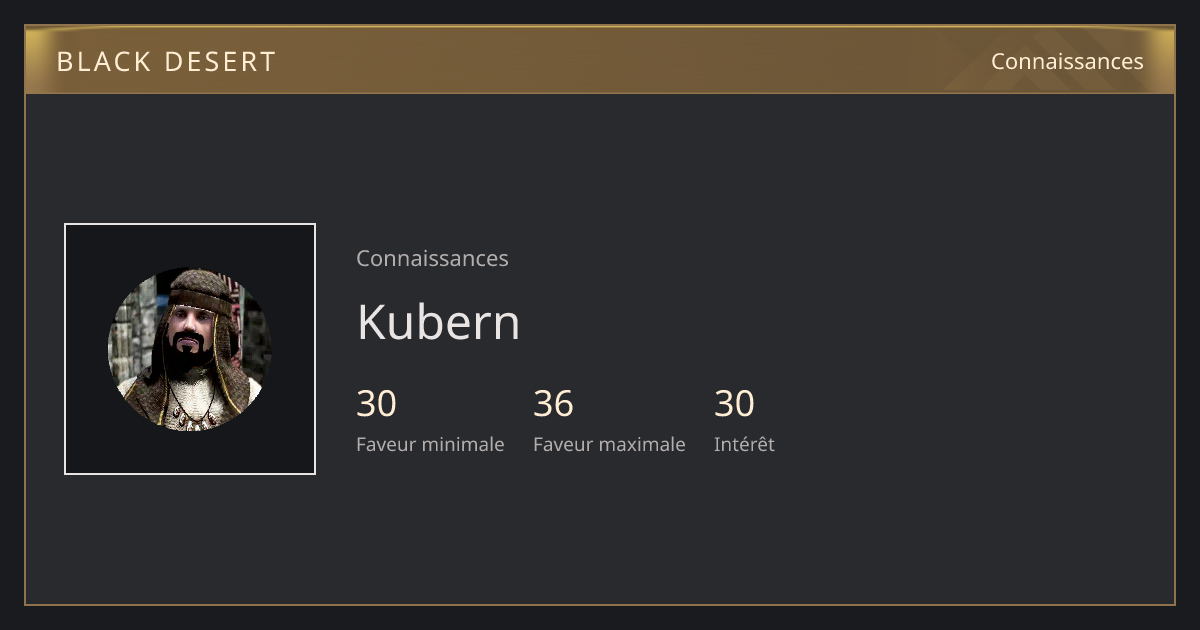Image resolution: width=1200 pixels, height=630 pixels.
Task: Click the Faveur minimale value 30
Action: click(x=376, y=404)
